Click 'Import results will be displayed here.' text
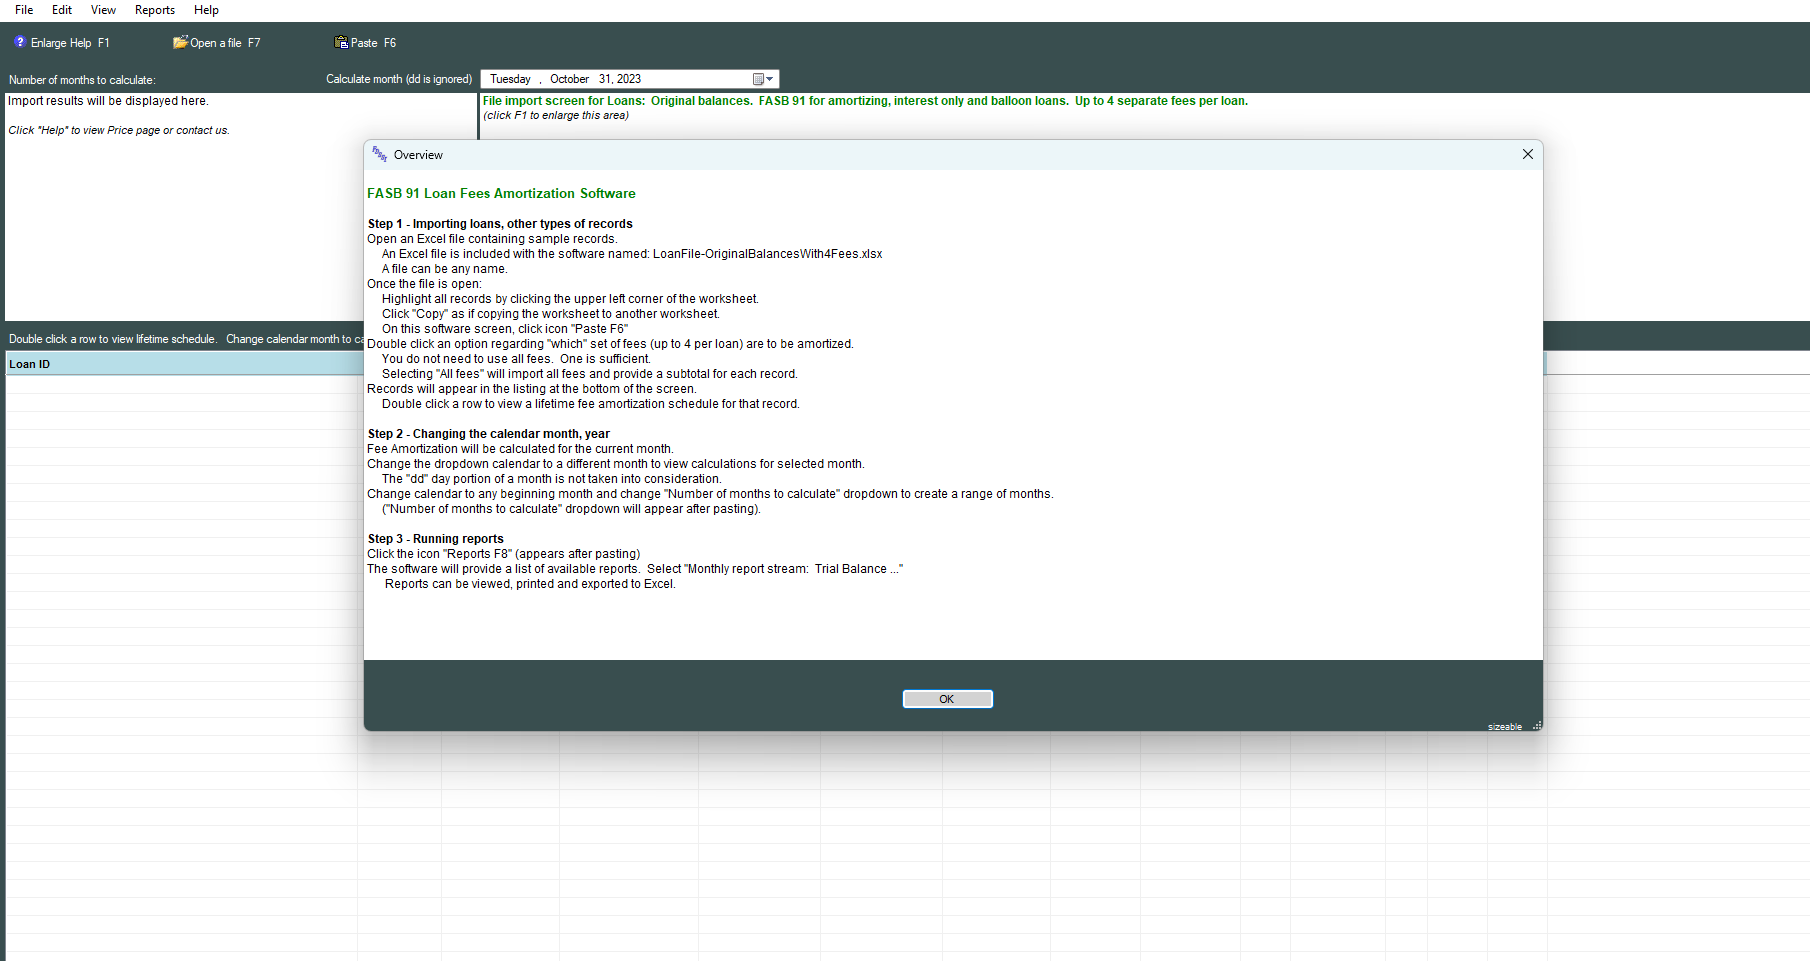Screen dimensions: 1810x961 pos(108,101)
